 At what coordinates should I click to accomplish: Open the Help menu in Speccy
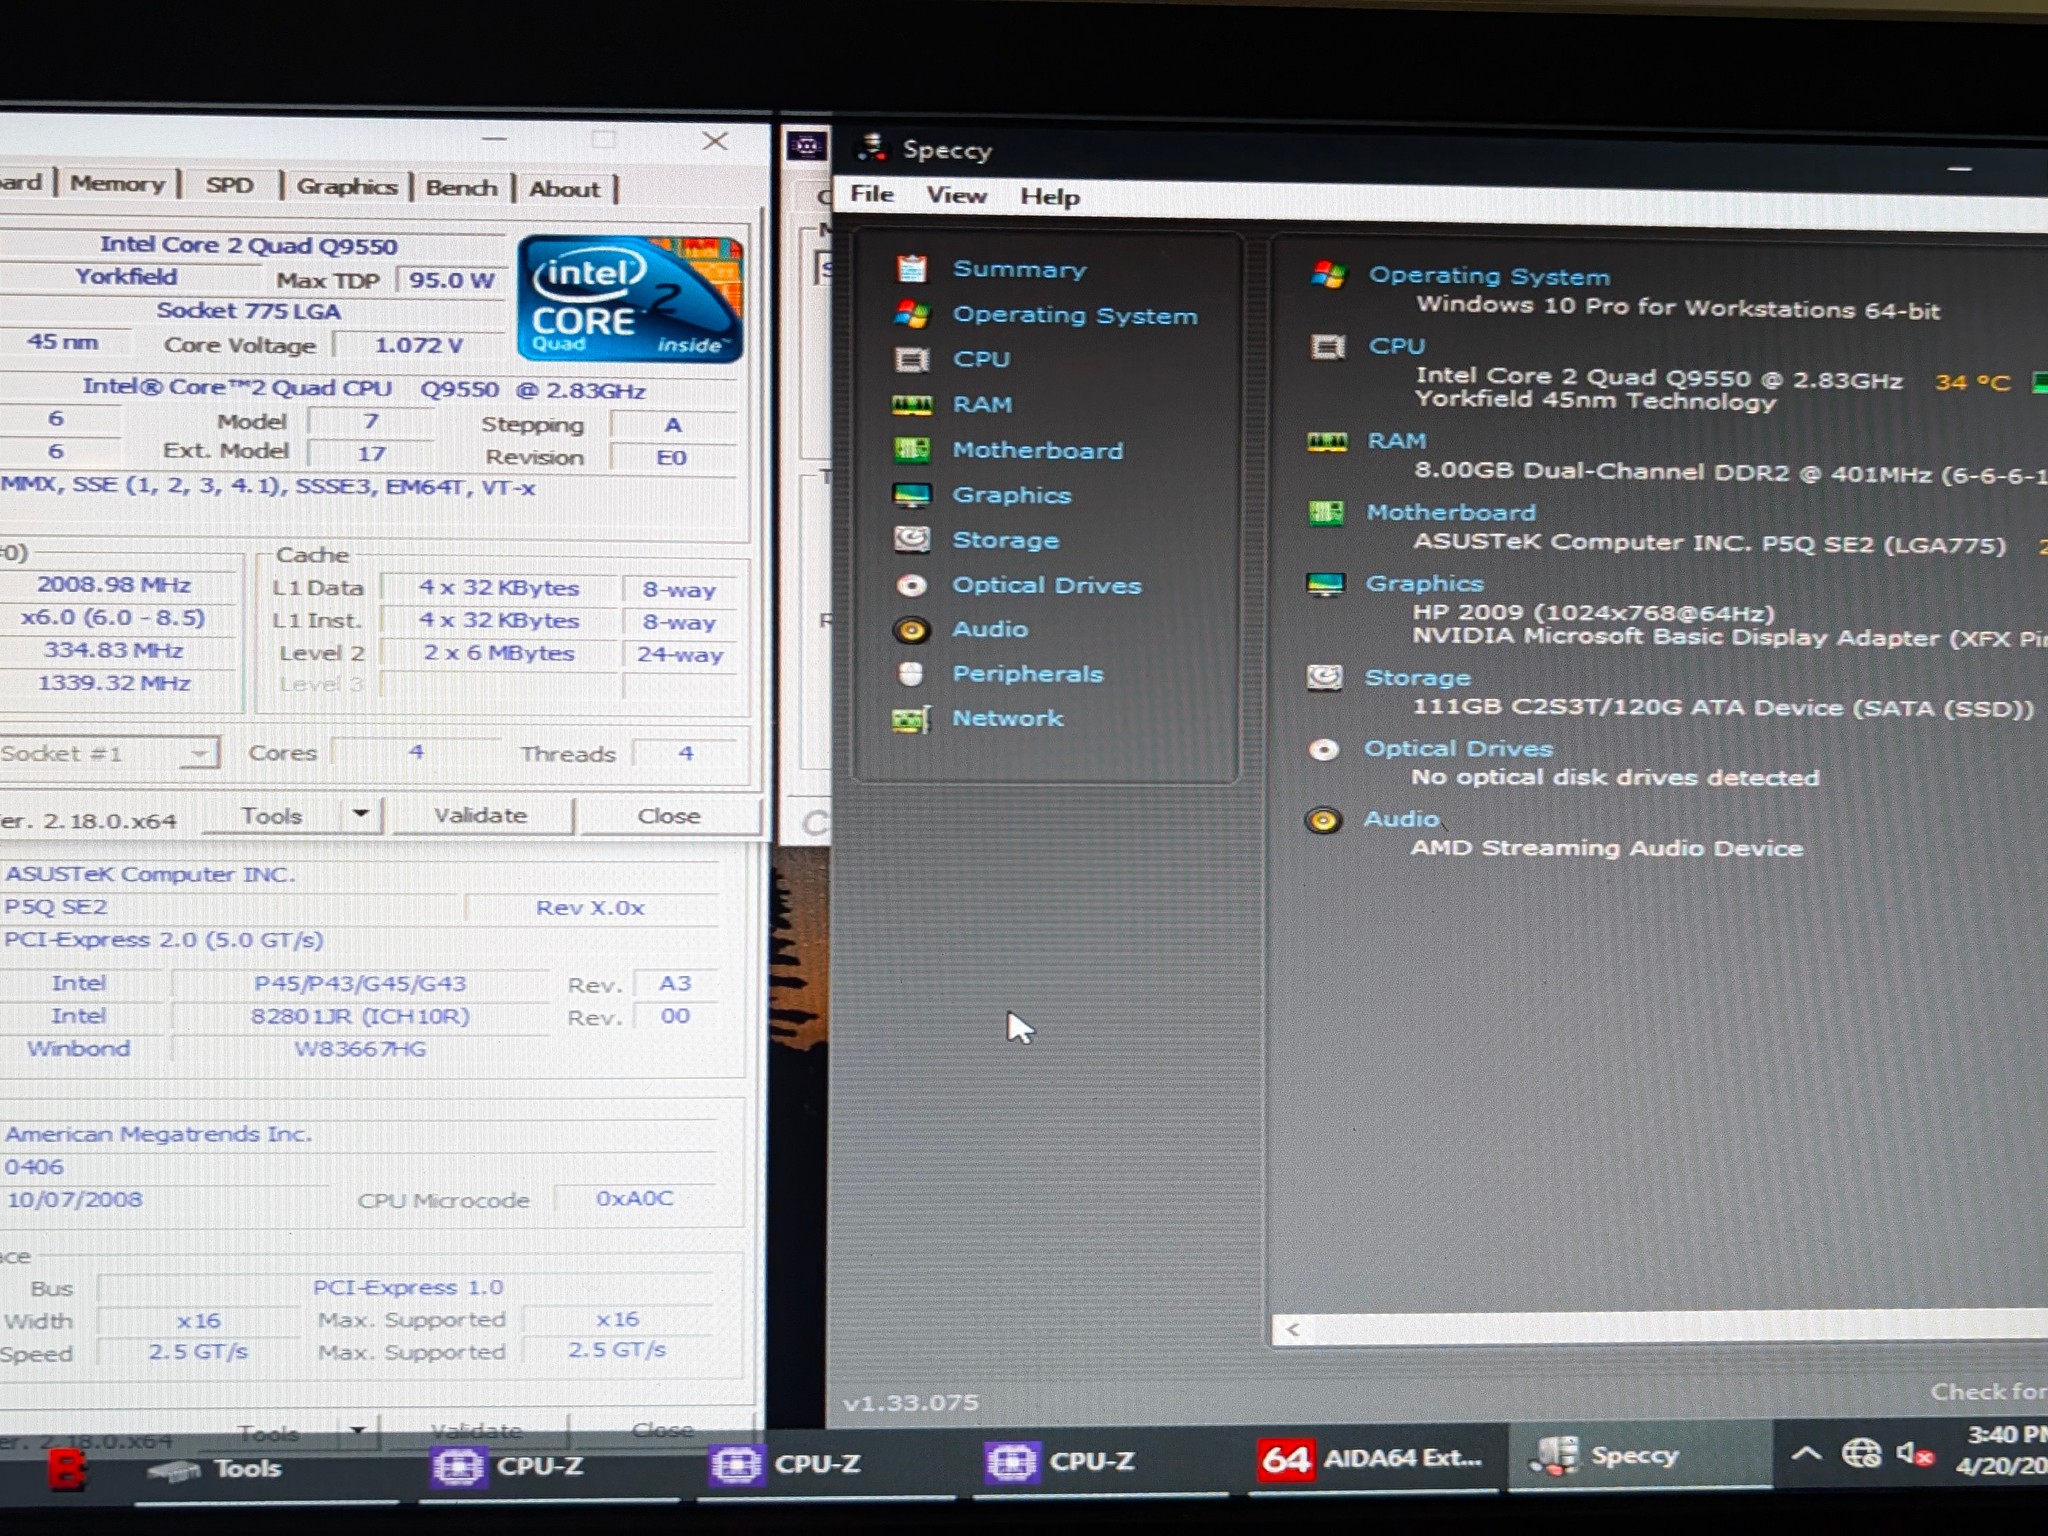point(1049,197)
